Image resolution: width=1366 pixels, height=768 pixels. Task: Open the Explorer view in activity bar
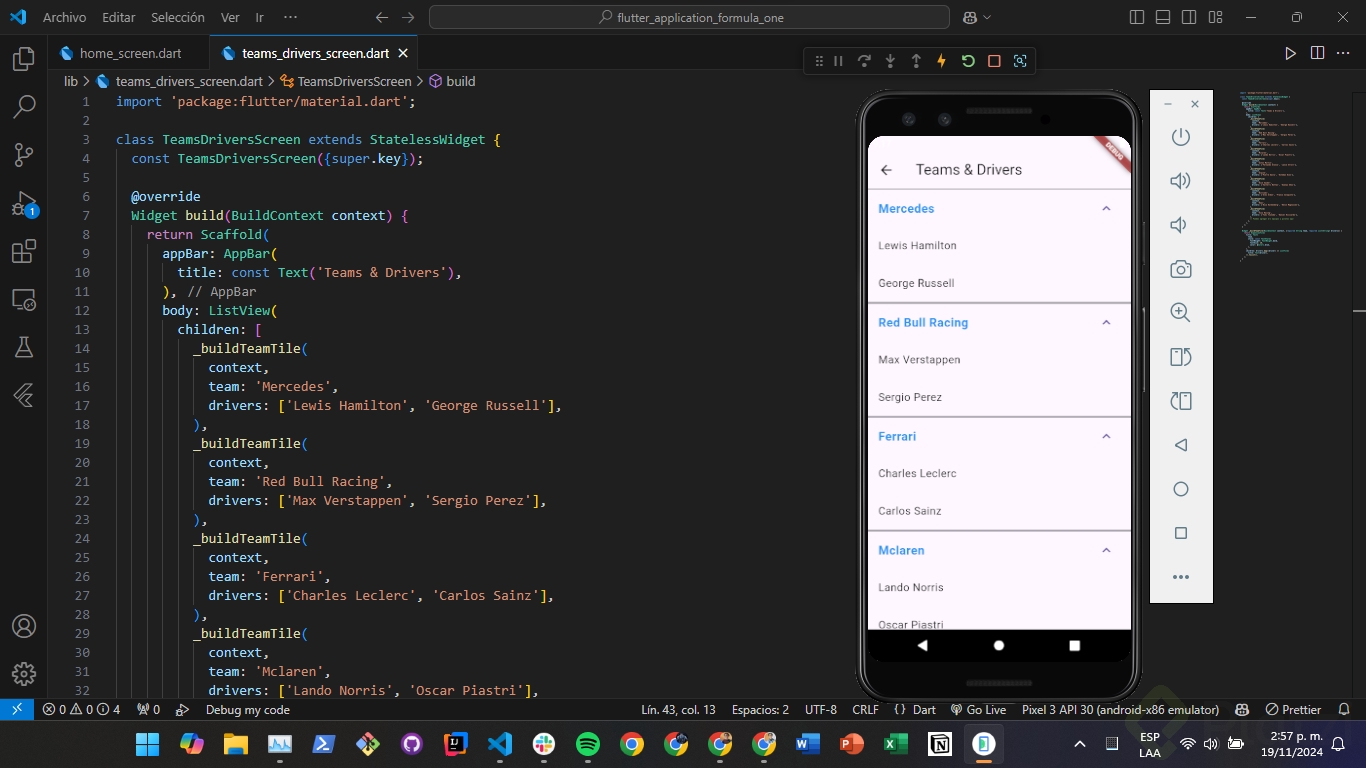click(24, 59)
